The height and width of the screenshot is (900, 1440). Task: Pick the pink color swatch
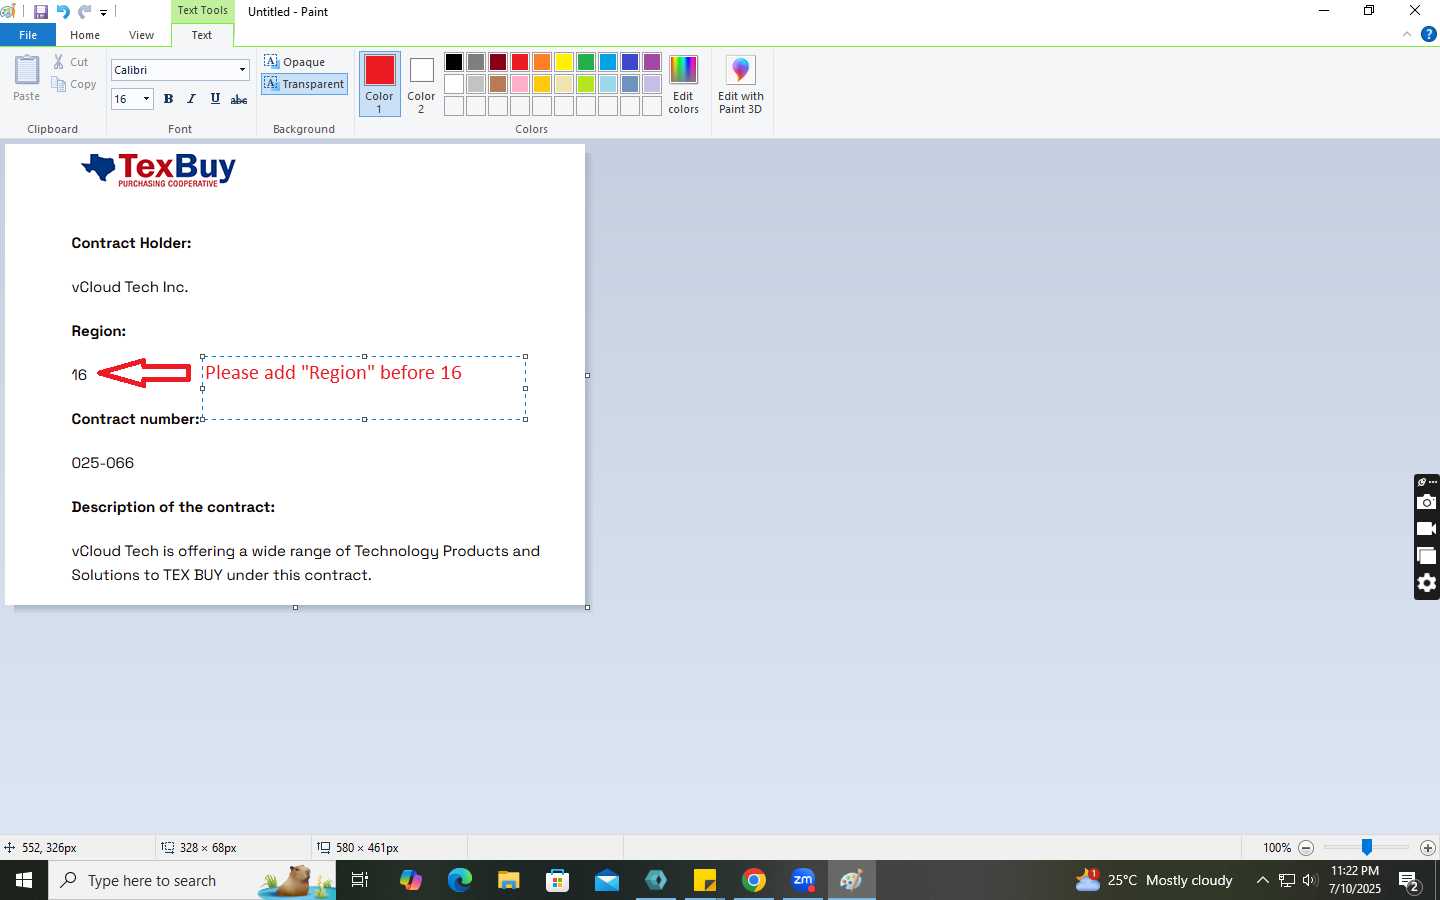pyautogui.click(x=520, y=84)
